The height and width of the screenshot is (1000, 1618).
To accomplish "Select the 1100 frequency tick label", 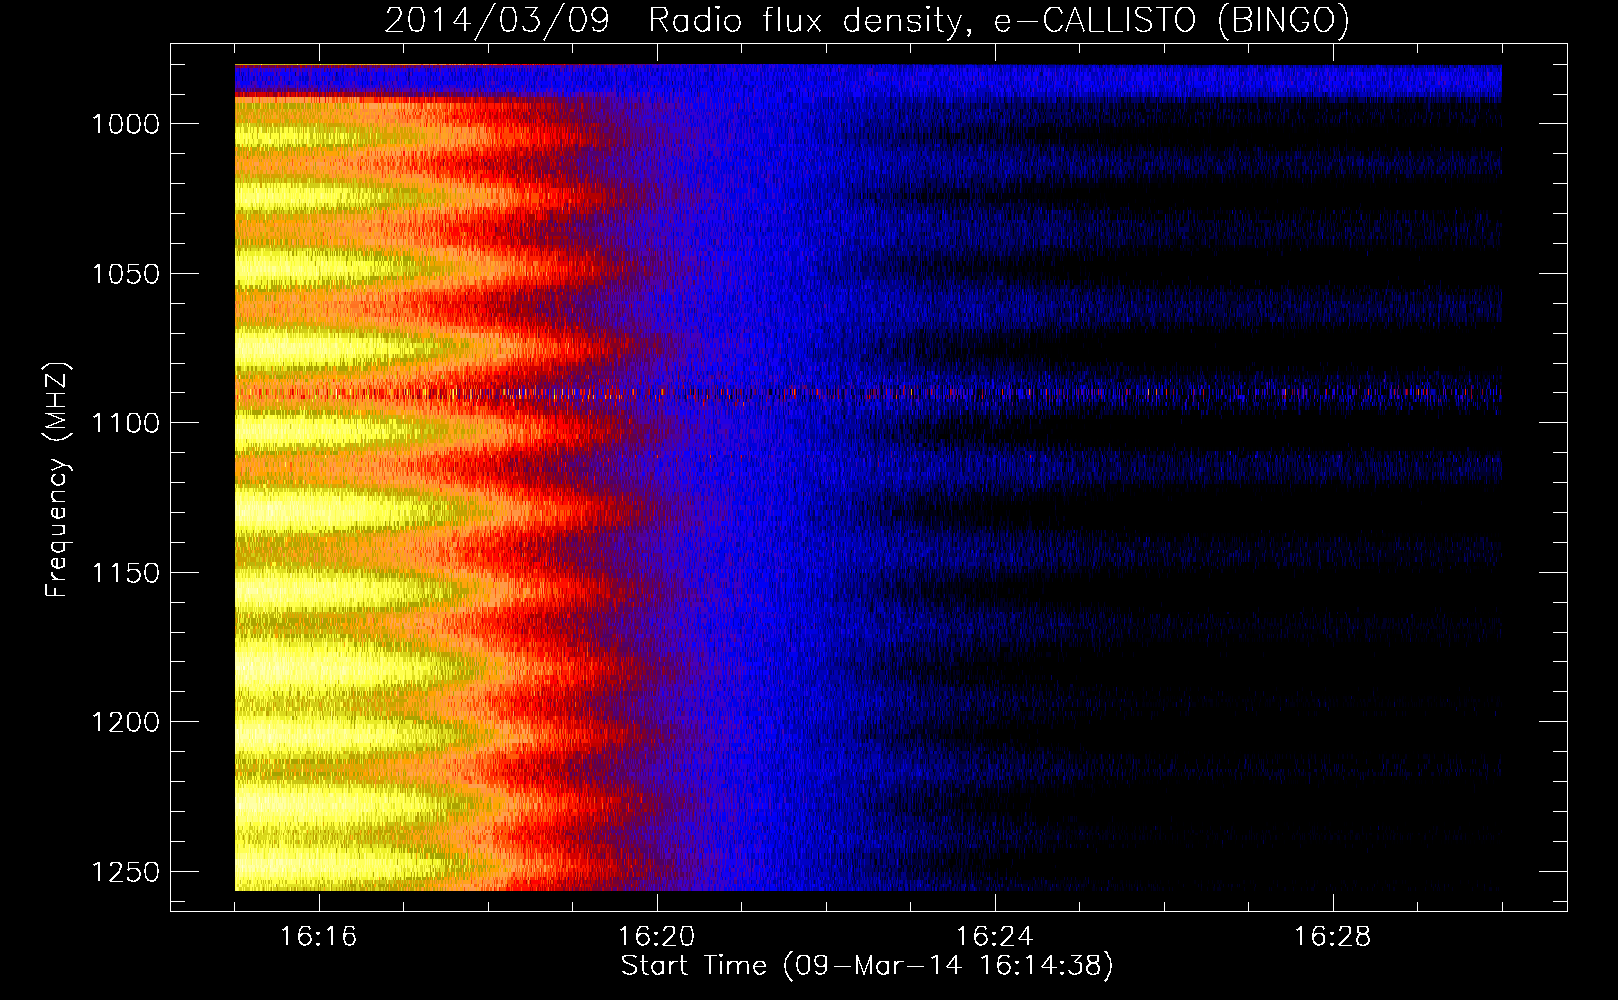I will tap(125, 423).
